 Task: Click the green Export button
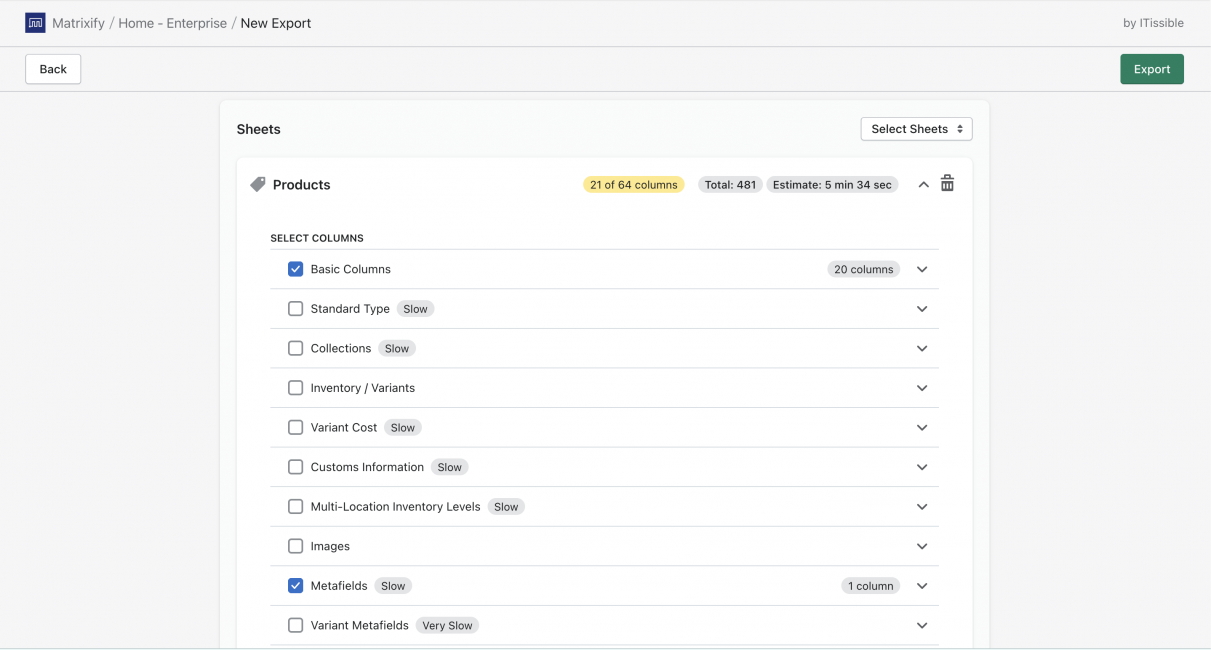1151,69
